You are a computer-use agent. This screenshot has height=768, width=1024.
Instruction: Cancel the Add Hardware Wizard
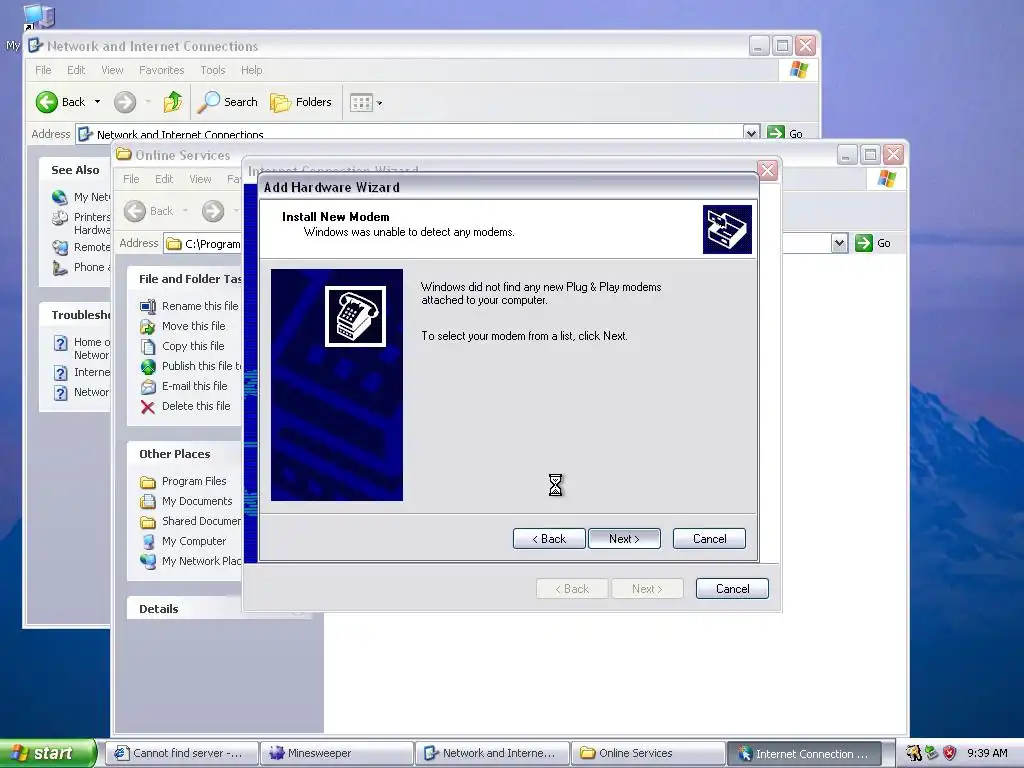(x=709, y=539)
